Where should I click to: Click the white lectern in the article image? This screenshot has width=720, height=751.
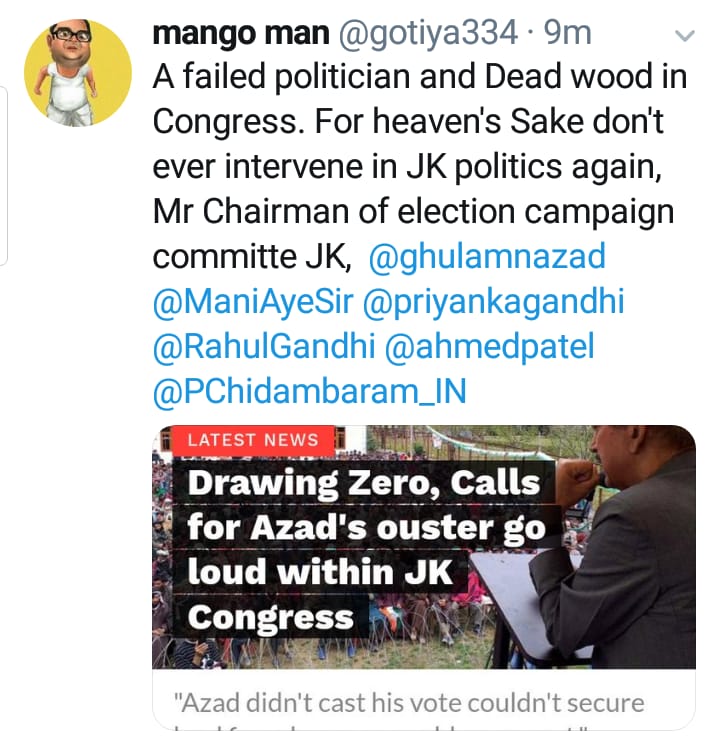coord(520,600)
